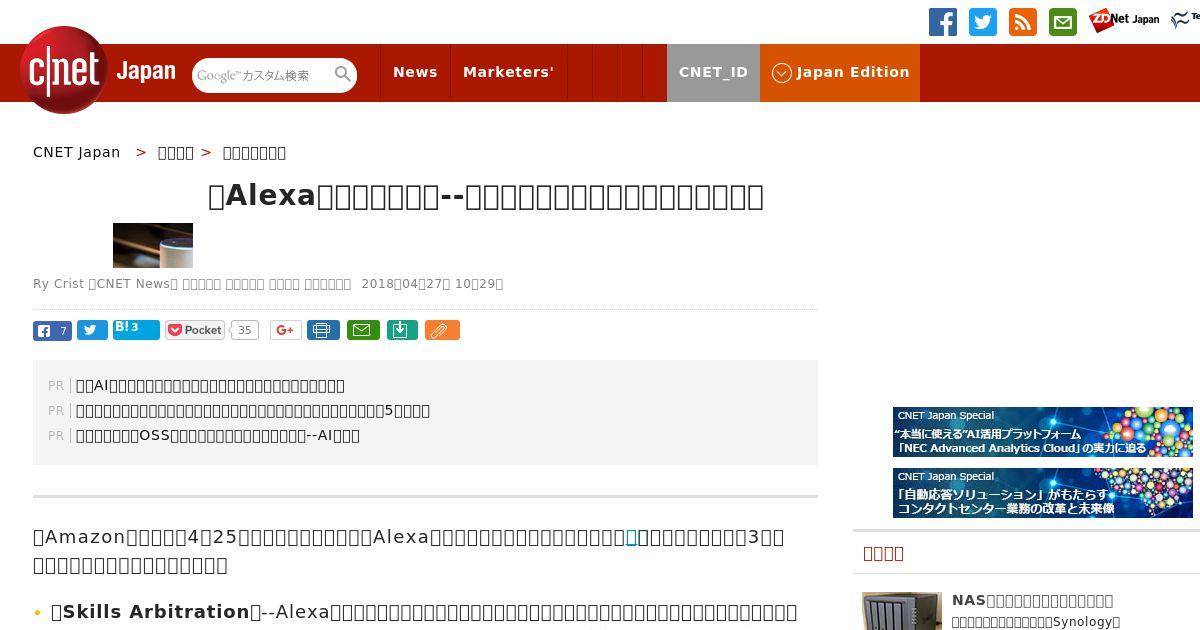The width and height of the screenshot is (1200, 630).
Task: Save article to Pocket
Action: click(x=195, y=330)
